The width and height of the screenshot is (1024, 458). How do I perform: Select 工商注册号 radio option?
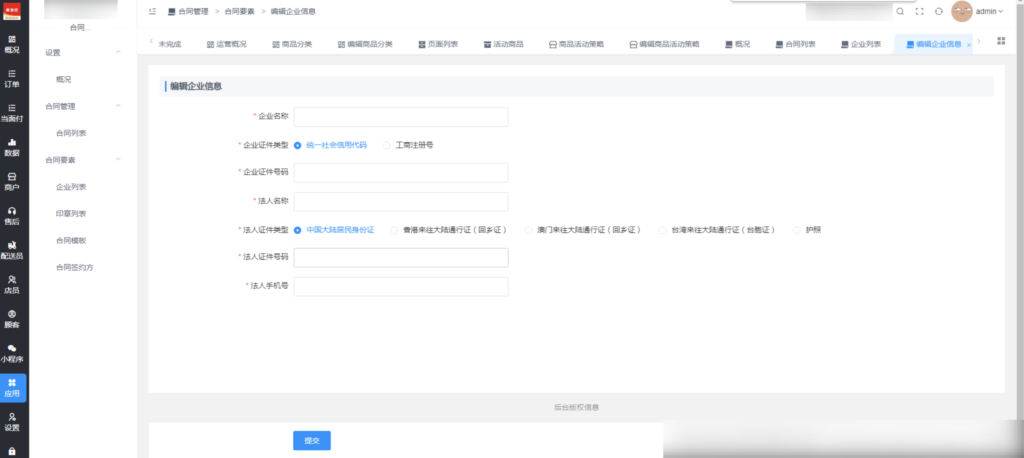coord(388,145)
